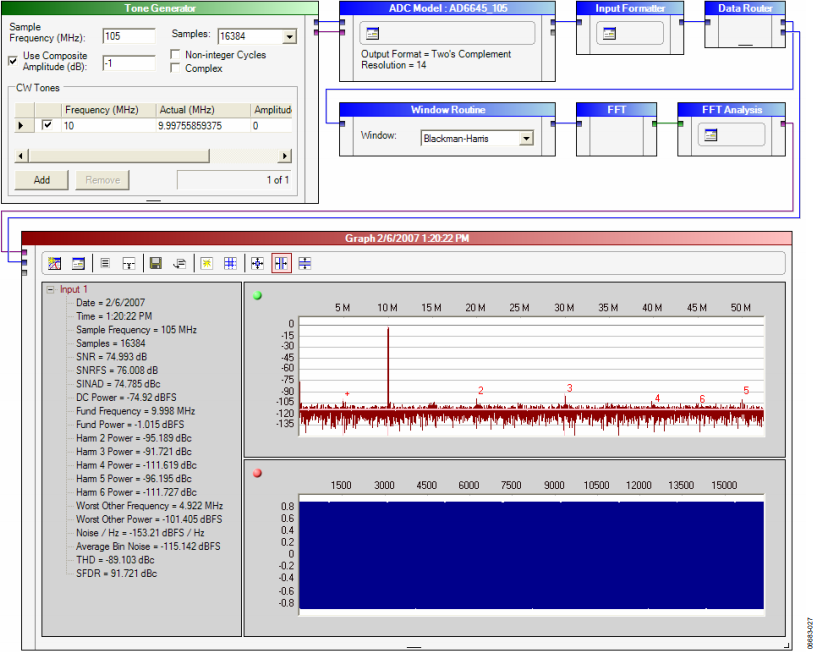Click the Remove button under CW Tones
The width and height of the screenshot is (813, 652).
[x=102, y=180]
